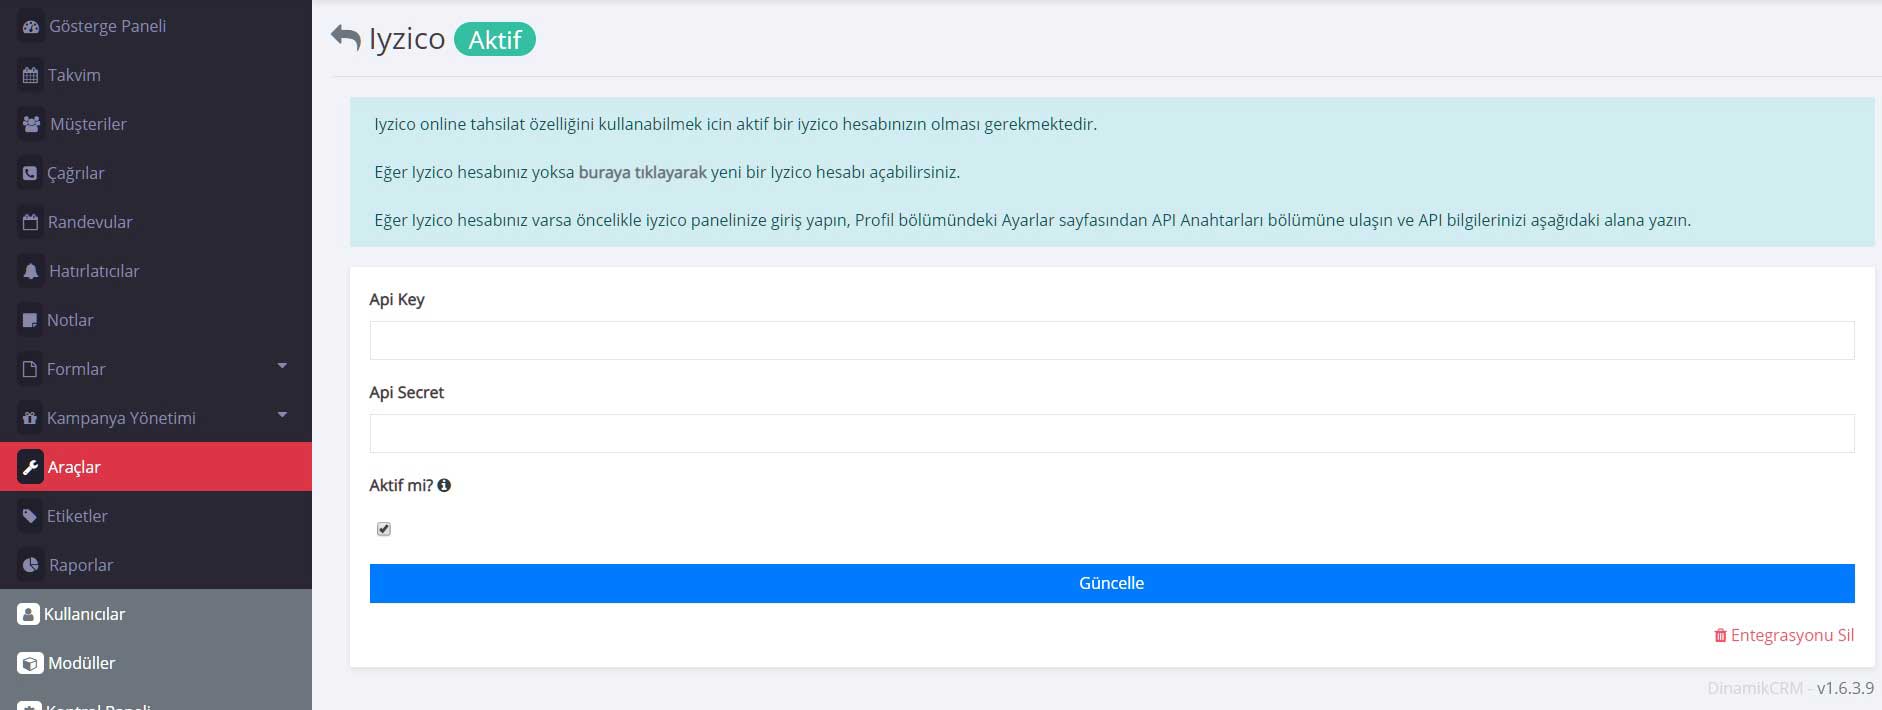
Task: Go to Modüller in the sidebar
Action: [x=156, y=663]
